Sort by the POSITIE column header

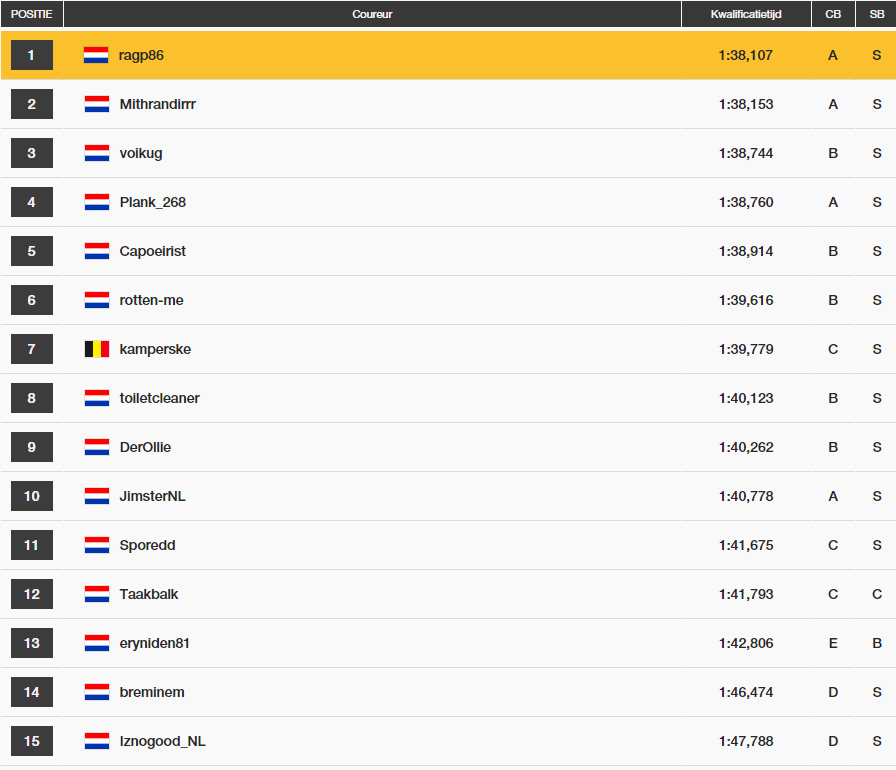[x=31, y=14]
